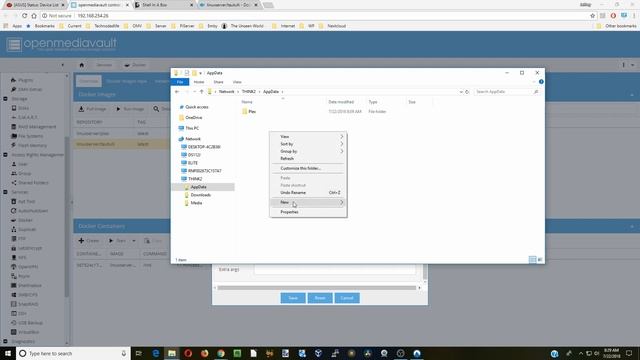Open the THINK2 network computer
This screenshot has height=360, width=640.
click(x=195, y=179)
